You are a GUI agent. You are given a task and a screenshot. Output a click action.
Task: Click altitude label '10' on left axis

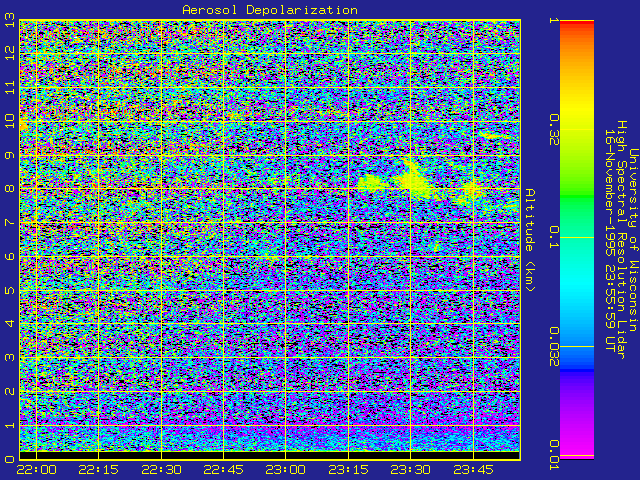[10, 121]
